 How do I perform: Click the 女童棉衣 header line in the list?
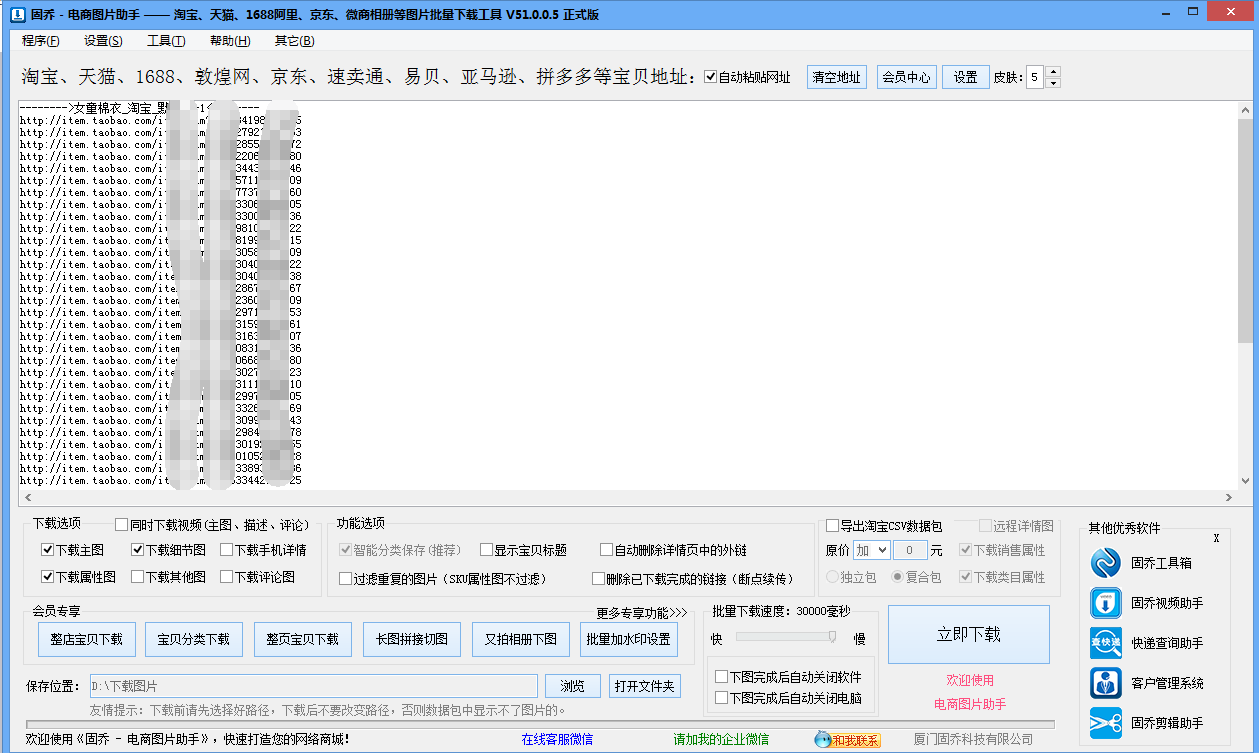click(140, 108)
